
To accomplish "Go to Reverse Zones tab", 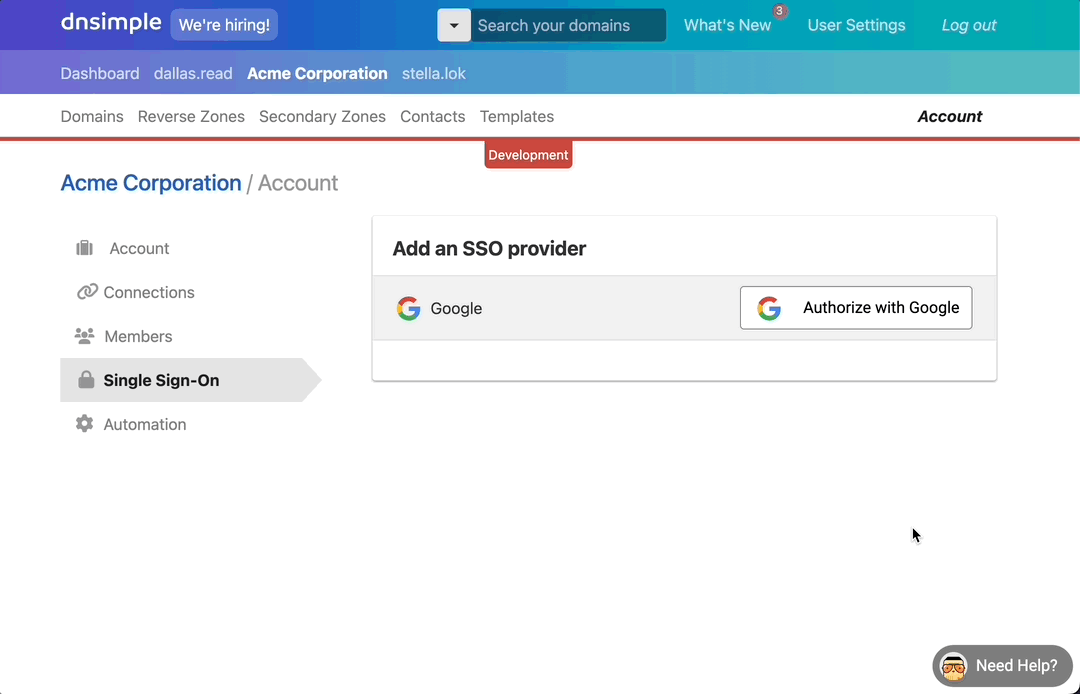I will [x=191, y=117].
